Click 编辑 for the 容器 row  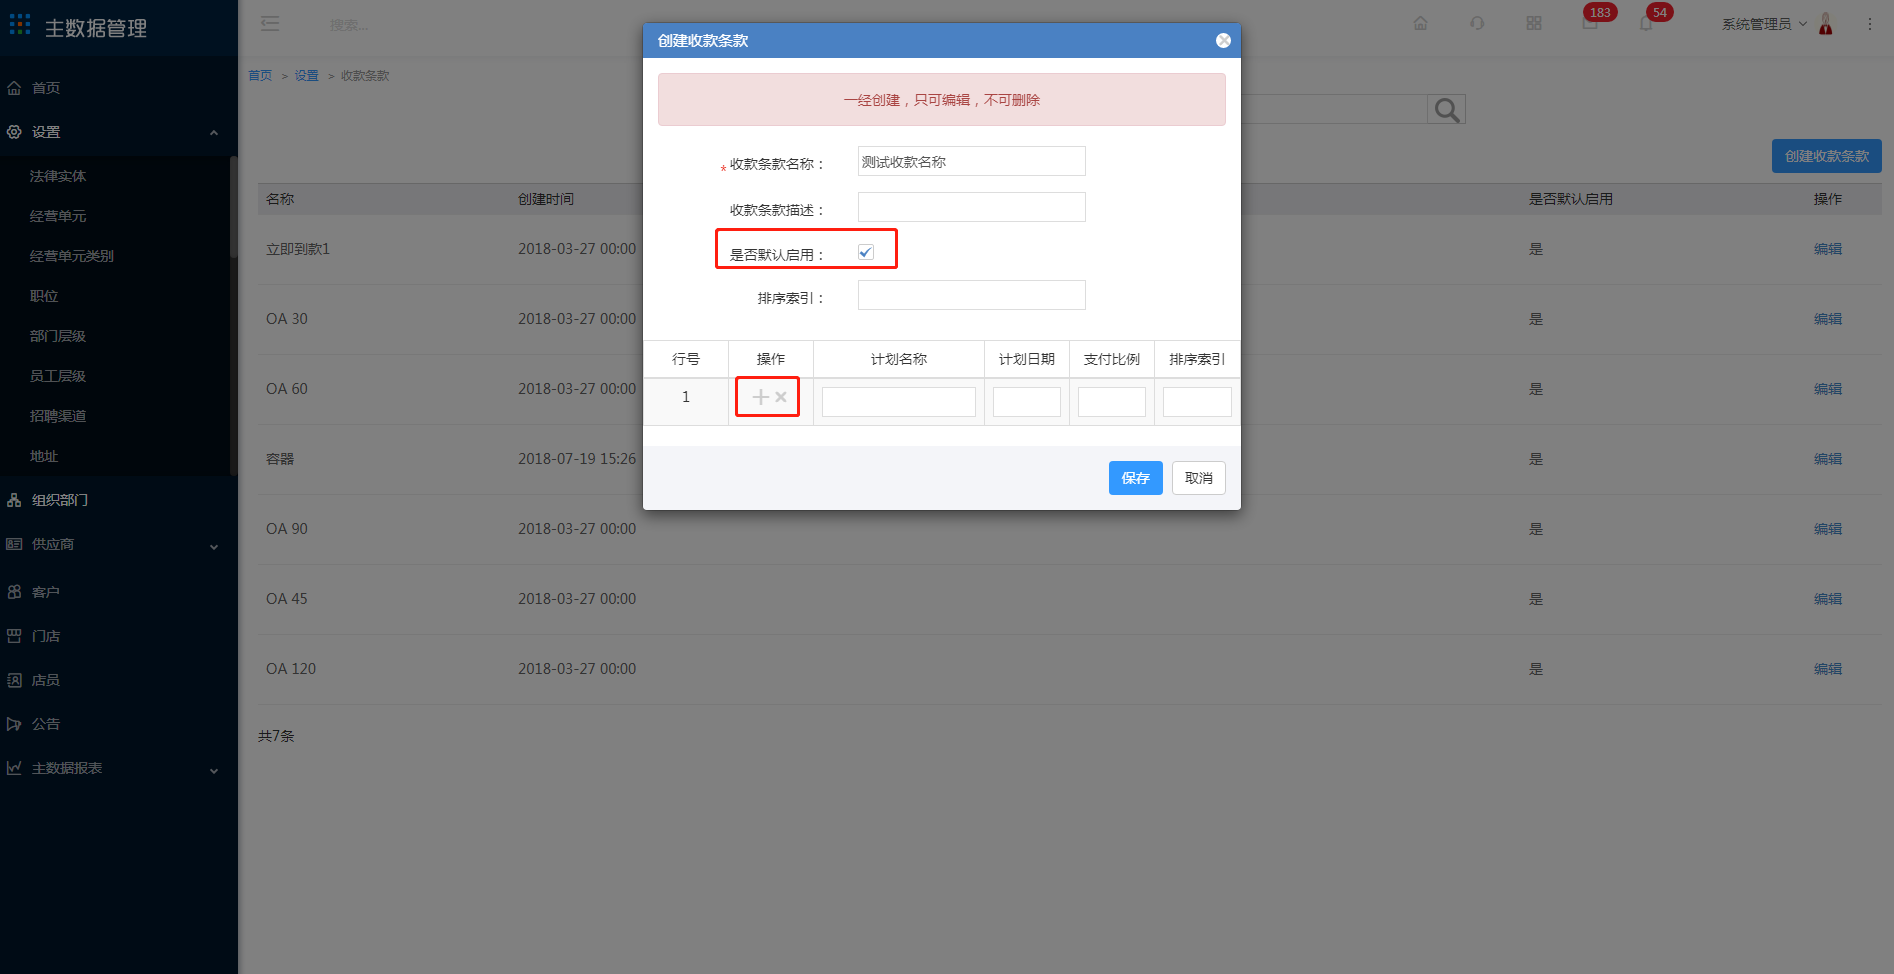1828,459
